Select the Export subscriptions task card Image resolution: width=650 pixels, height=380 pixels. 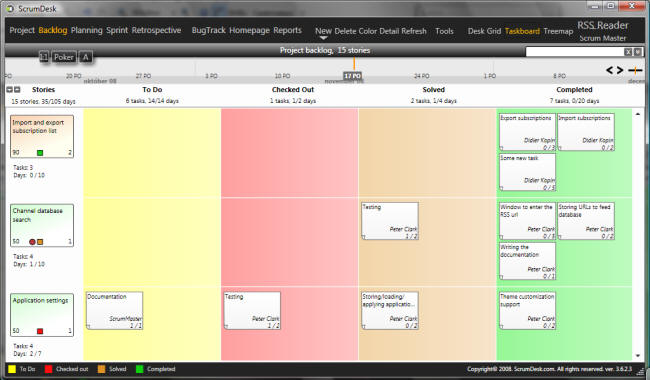click(x=527, y=132)
